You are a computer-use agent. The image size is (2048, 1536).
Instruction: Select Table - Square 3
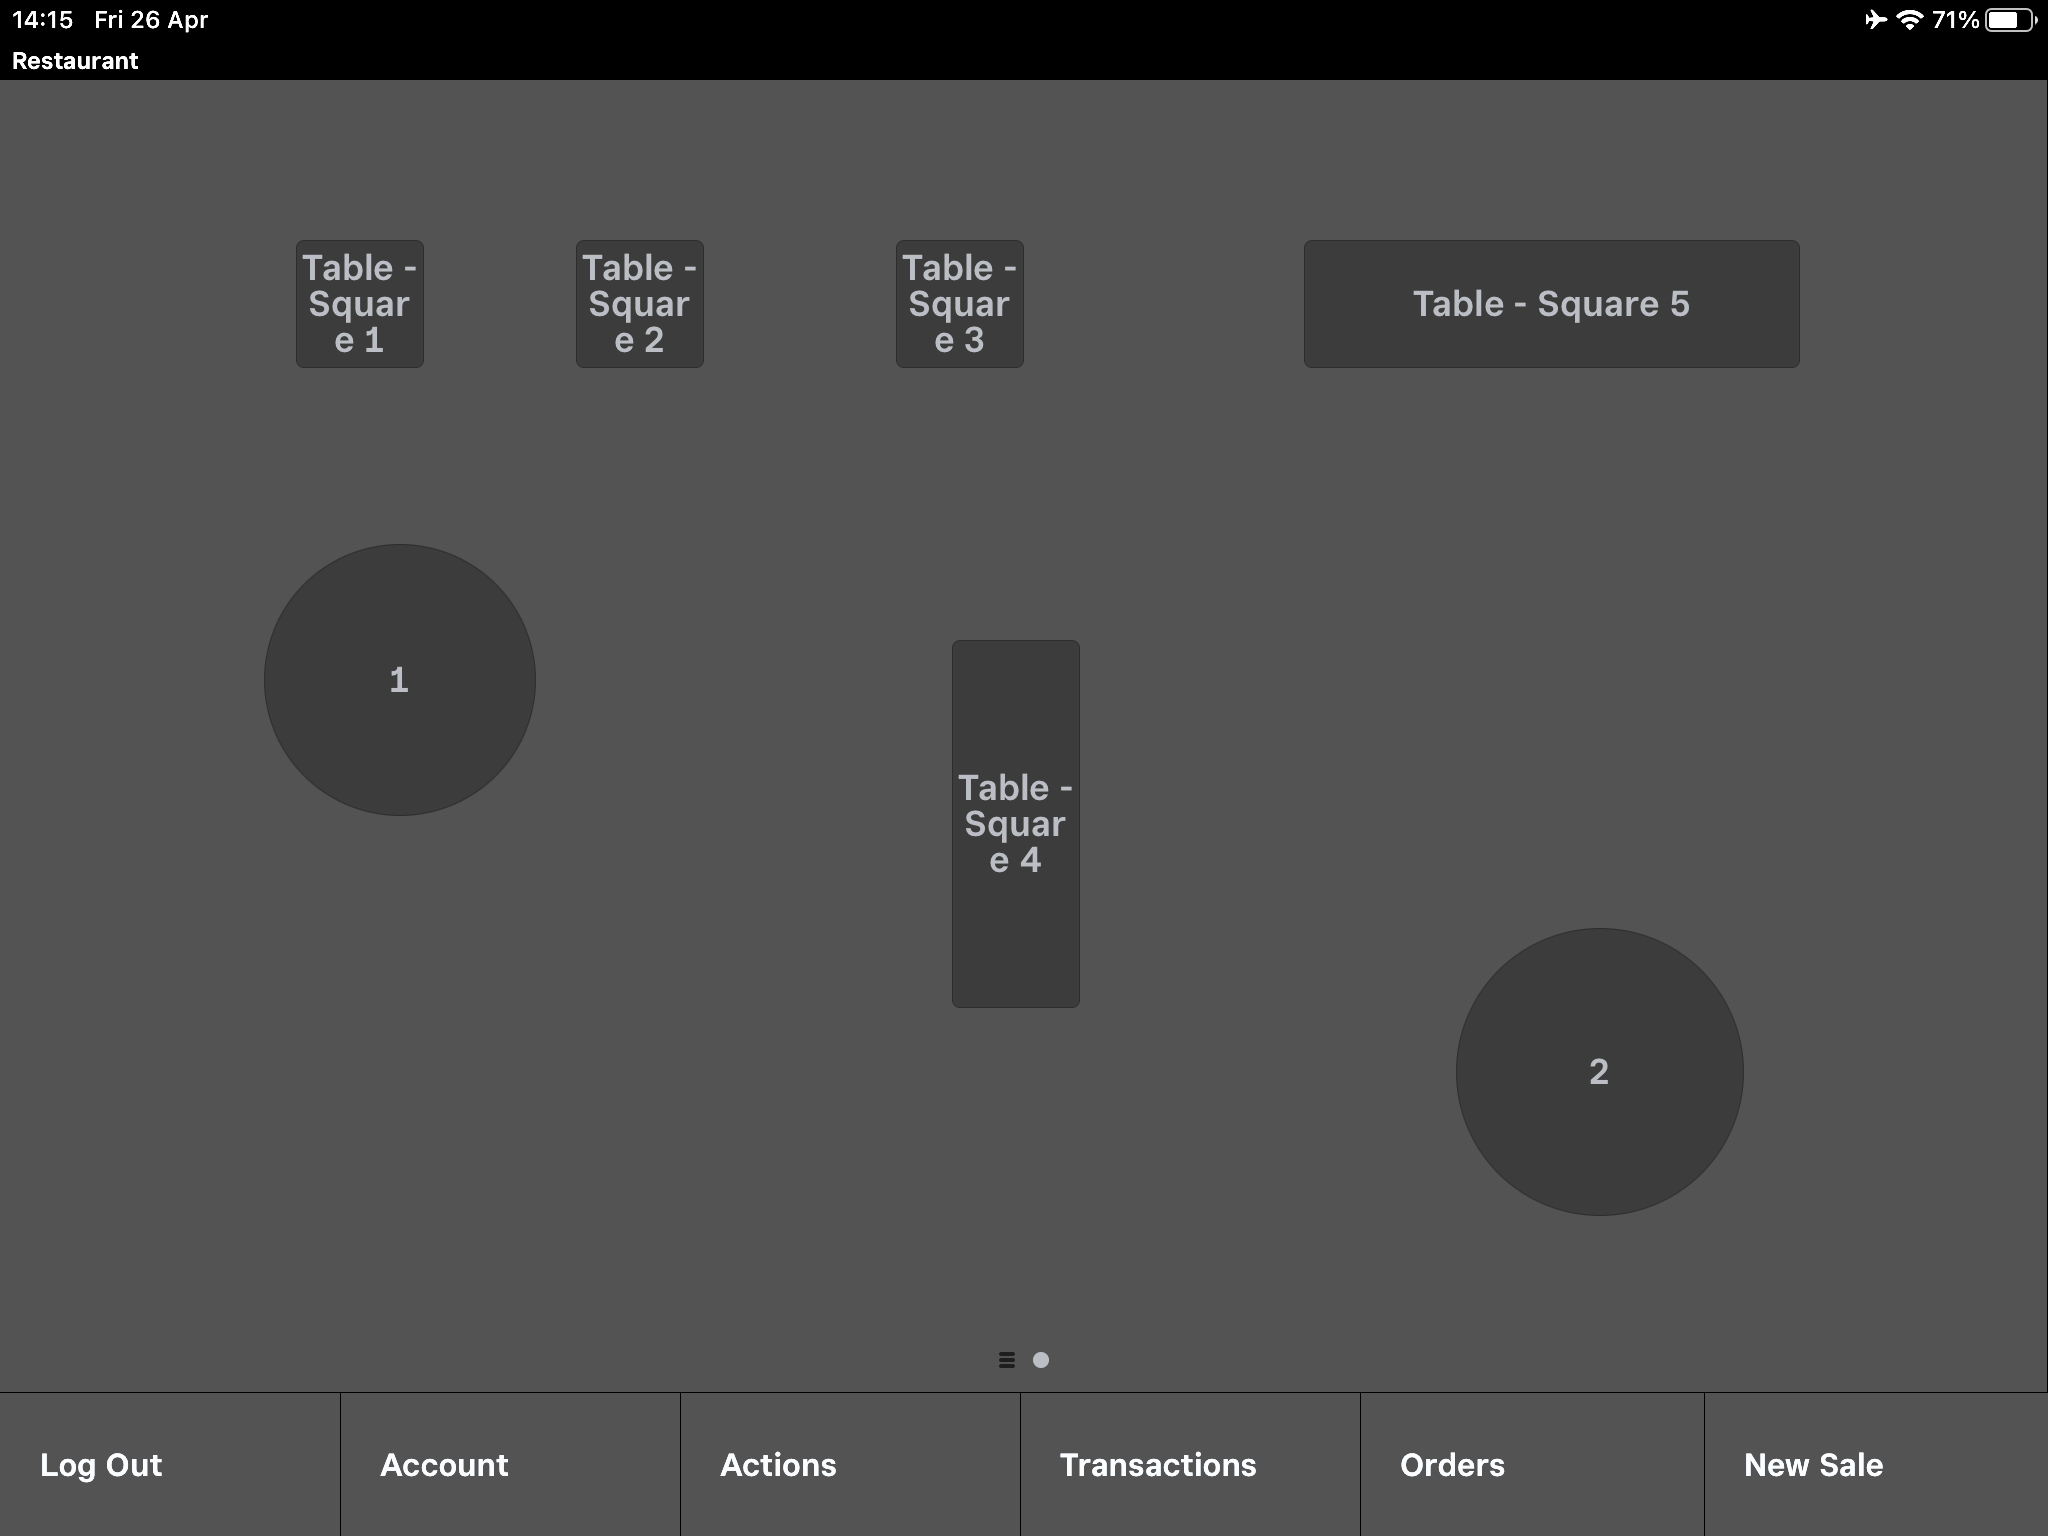coord(958,302)
